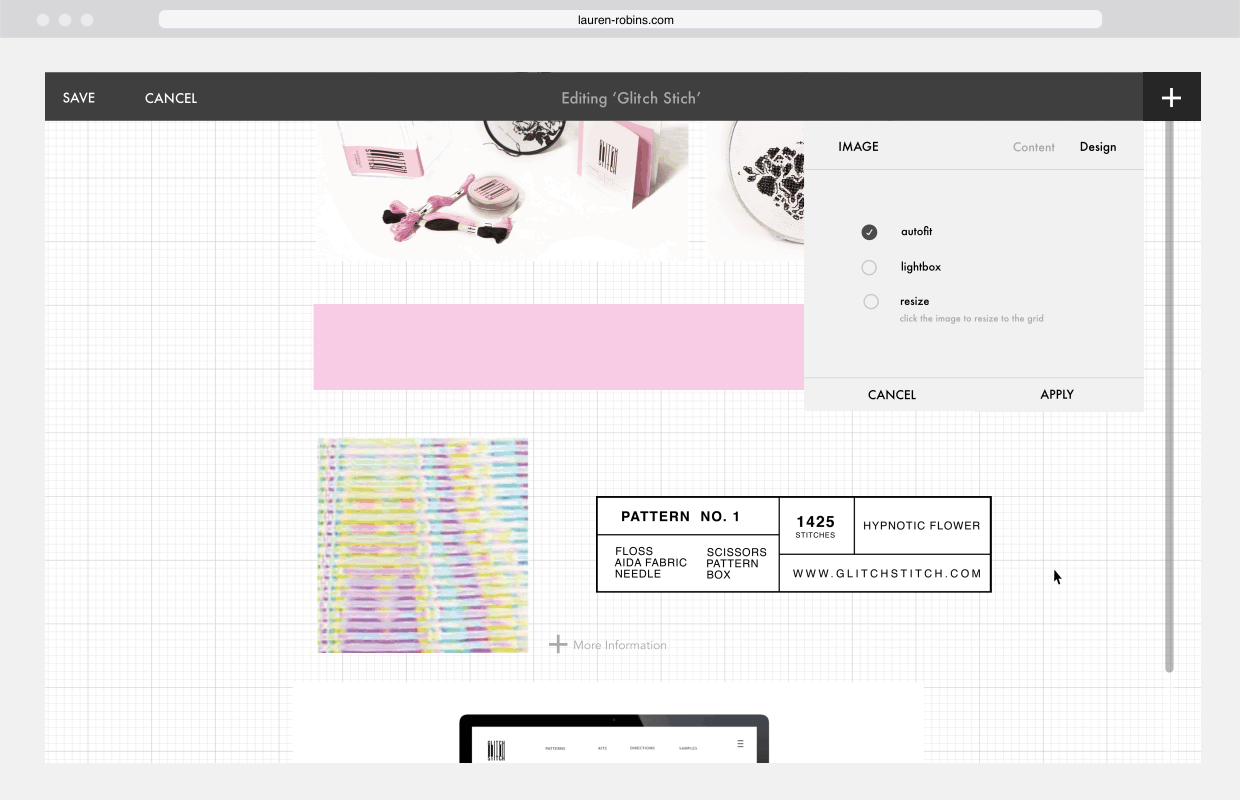The height and width of the screenshot is (800, 1240).
Task: Select the glitch pattern image thumbnail
Action: [x=423, y=545]
